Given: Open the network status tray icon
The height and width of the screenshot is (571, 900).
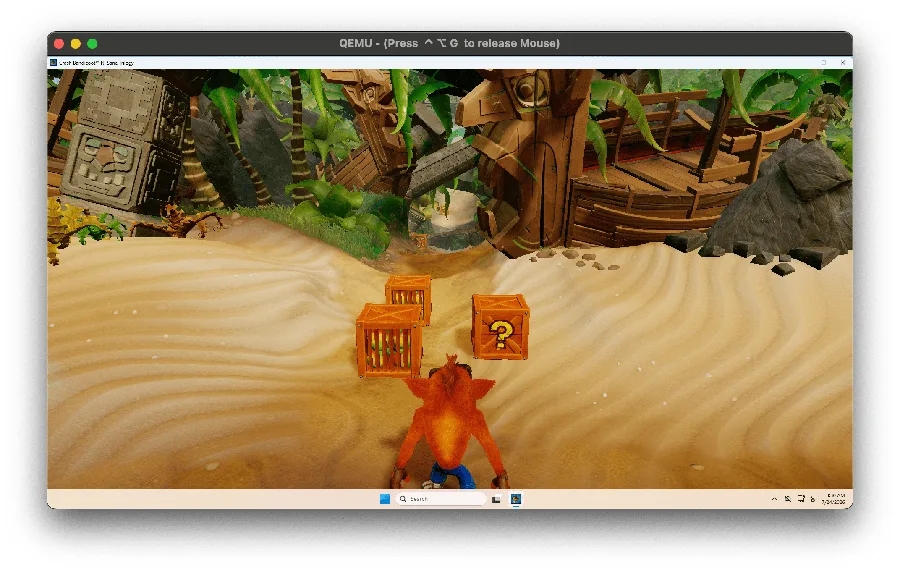Looking at the screenshot, I should 801,499.
